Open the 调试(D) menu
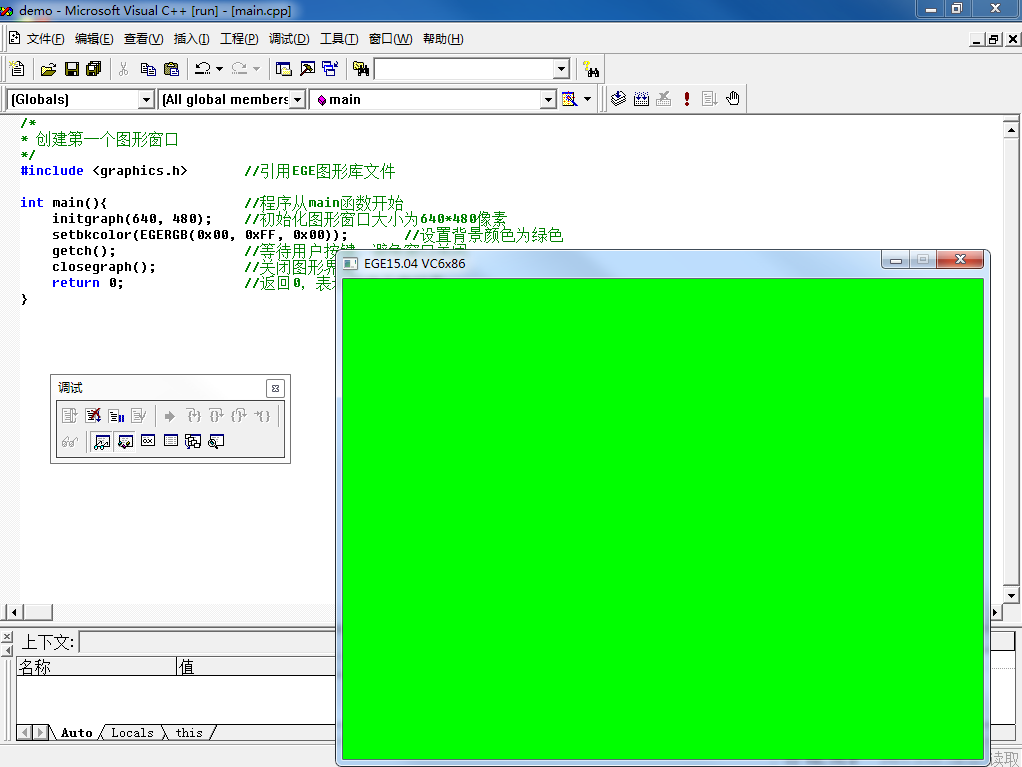Image resolution: width=1022 pixels, height=767 pixels. tap(288, 39)
